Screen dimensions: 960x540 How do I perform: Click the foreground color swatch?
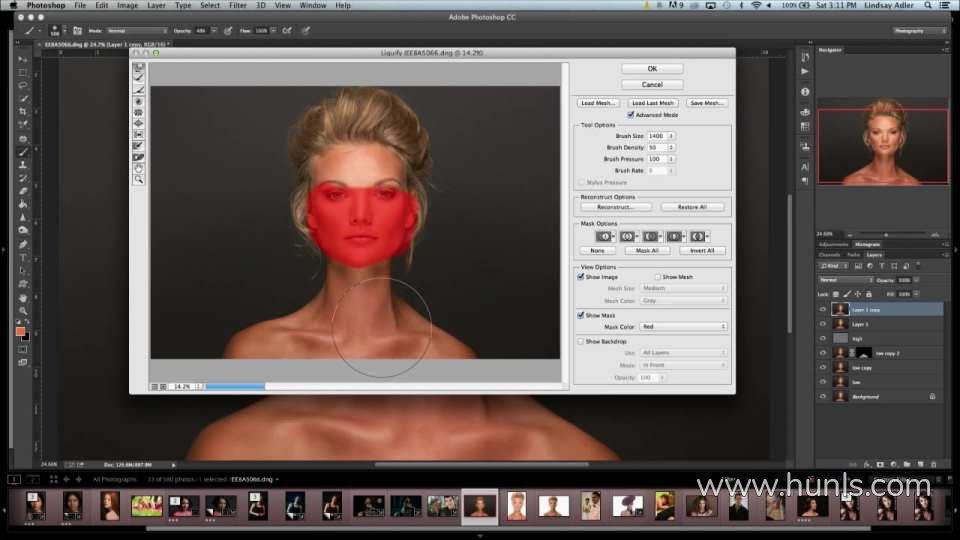20,331
